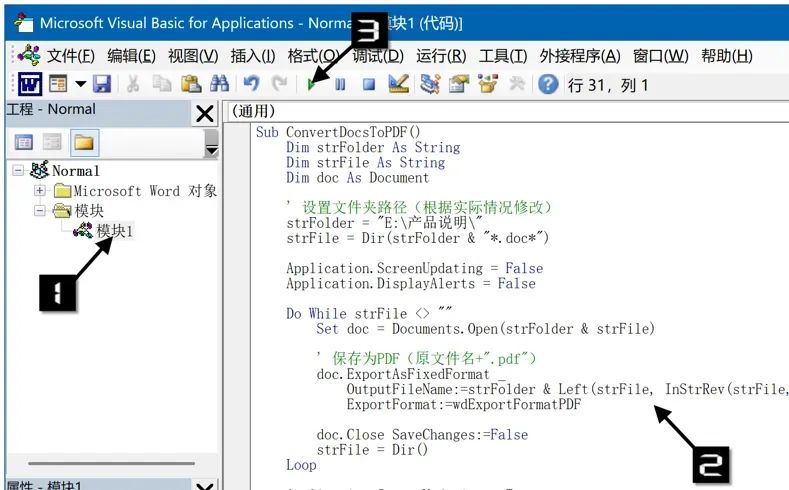
Task: Open the 调试(D) menu
Action: (378, 56)
